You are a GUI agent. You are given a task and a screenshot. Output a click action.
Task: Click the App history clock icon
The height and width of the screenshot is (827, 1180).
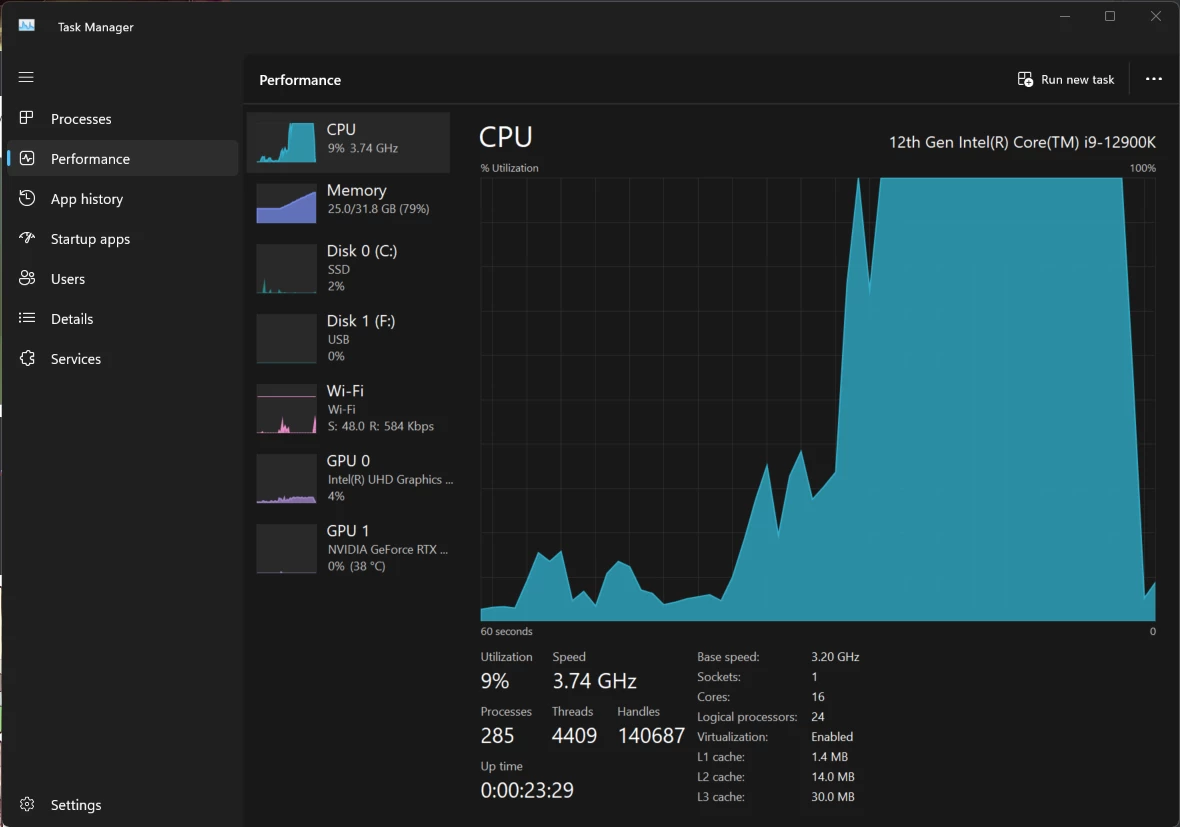(27, 198)
